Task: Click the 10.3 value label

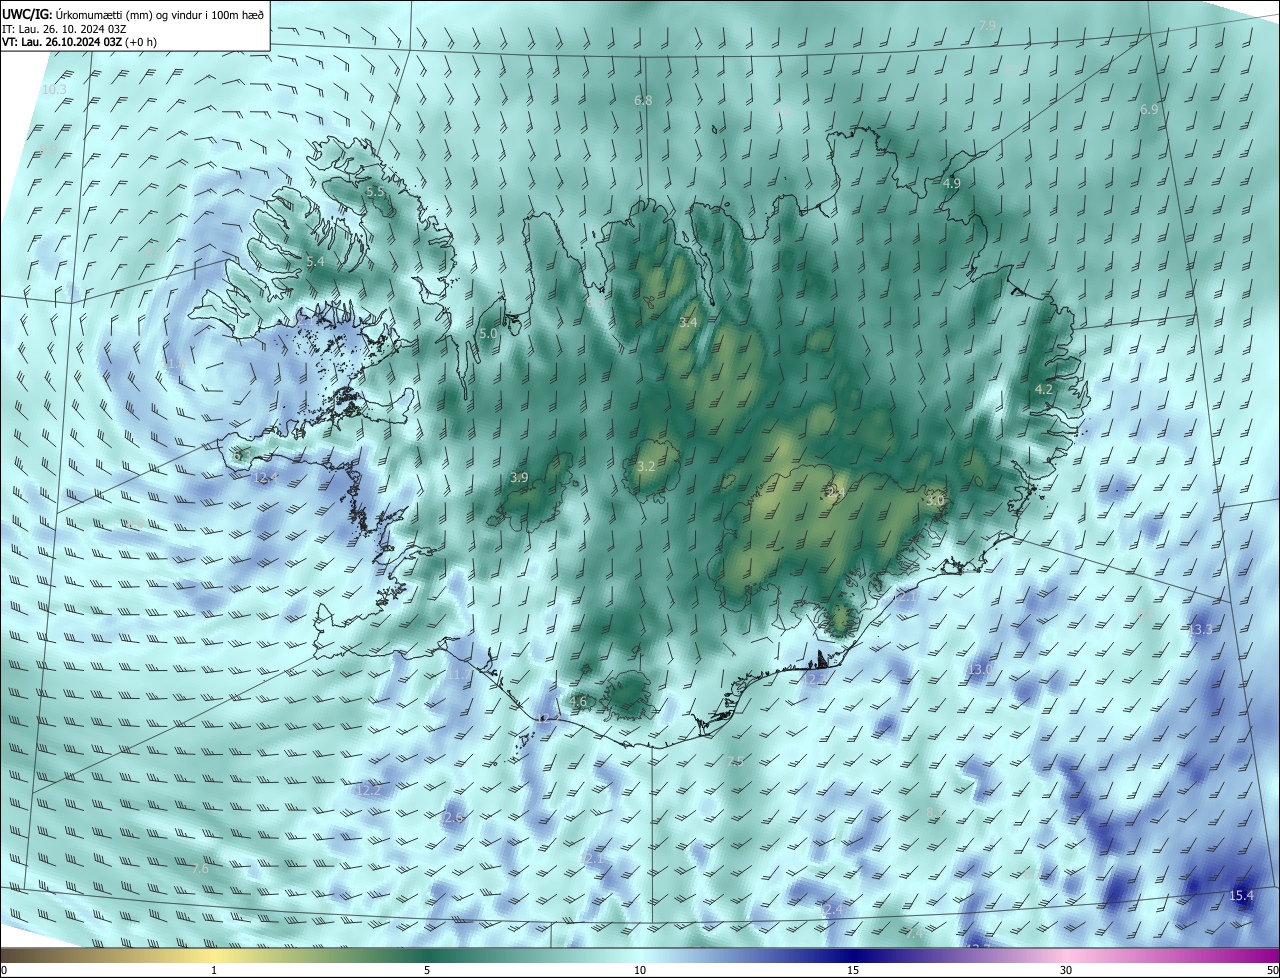Action: tap(54, 90)
